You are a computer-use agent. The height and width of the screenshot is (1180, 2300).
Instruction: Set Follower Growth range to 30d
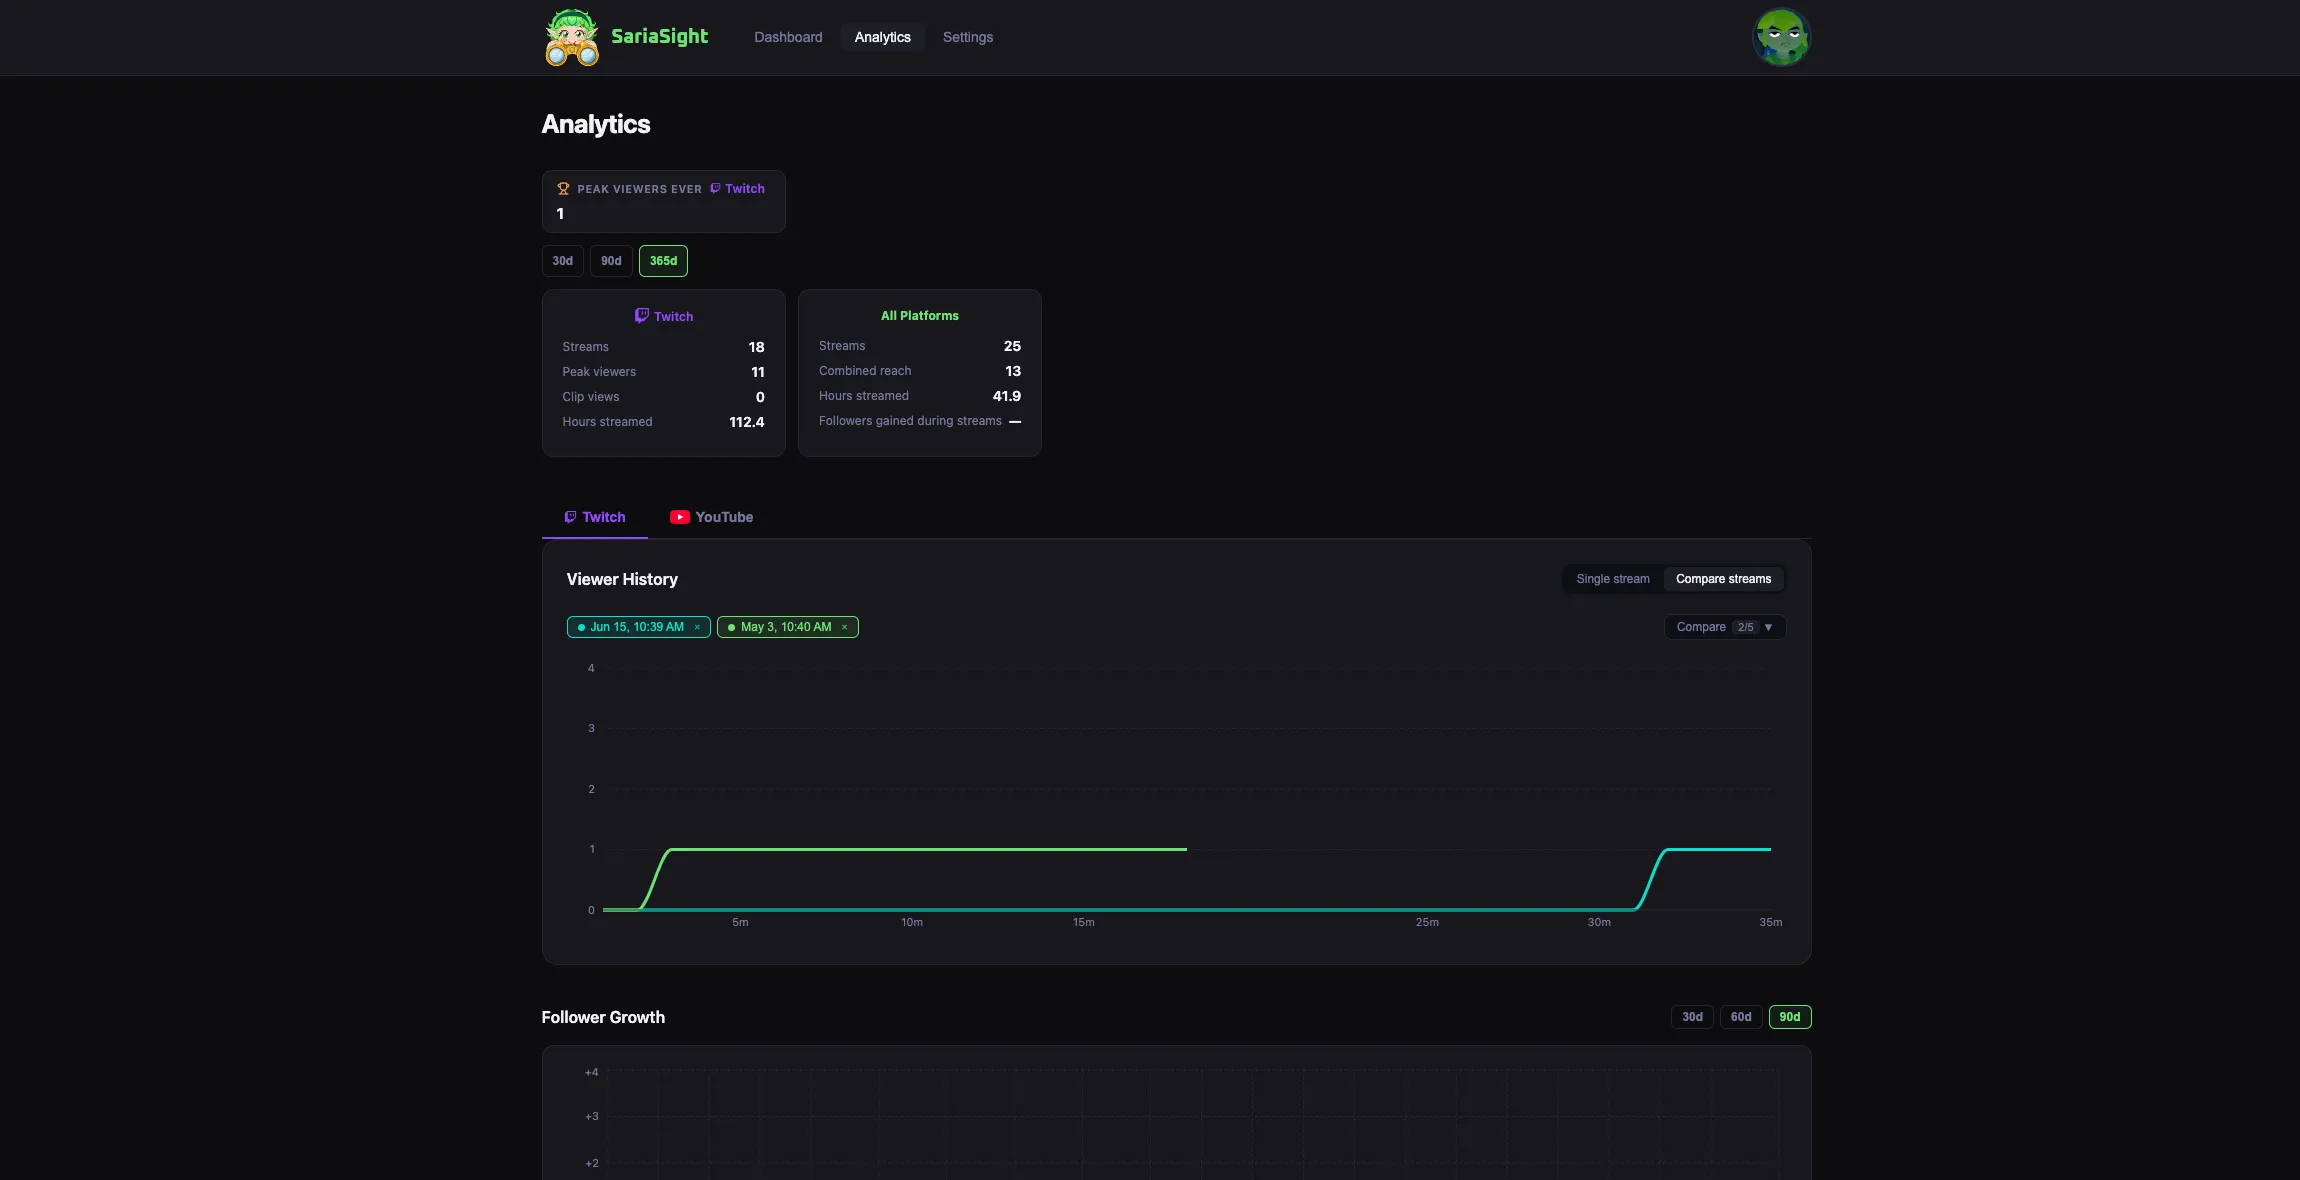coord(1692,1017)
